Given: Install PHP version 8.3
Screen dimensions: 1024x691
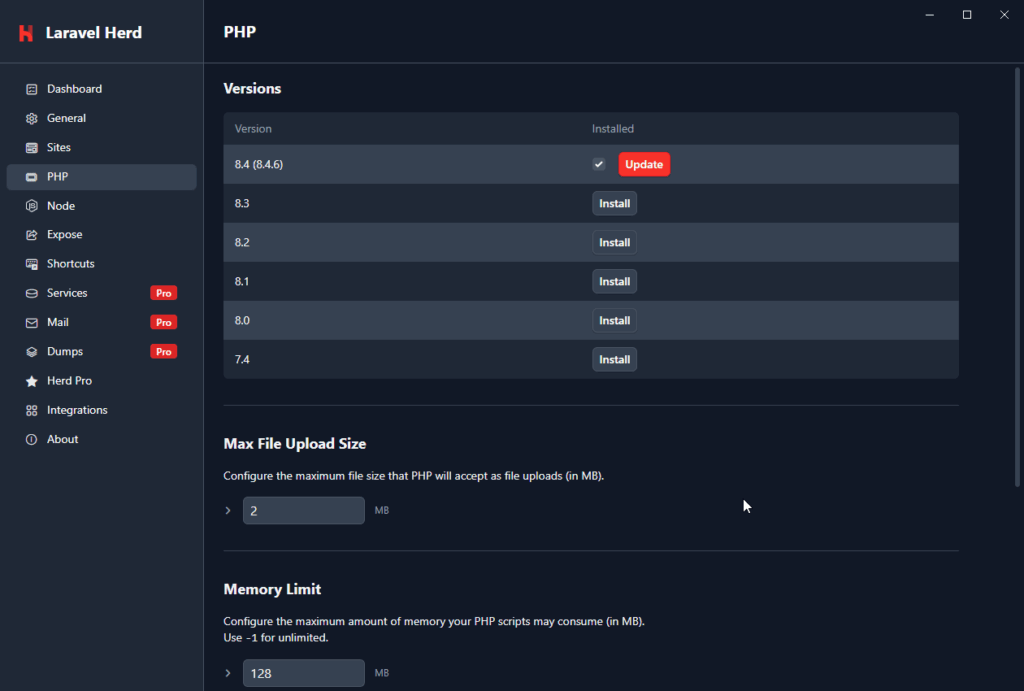Looking at the screenshot, I should tap(615, 203).
